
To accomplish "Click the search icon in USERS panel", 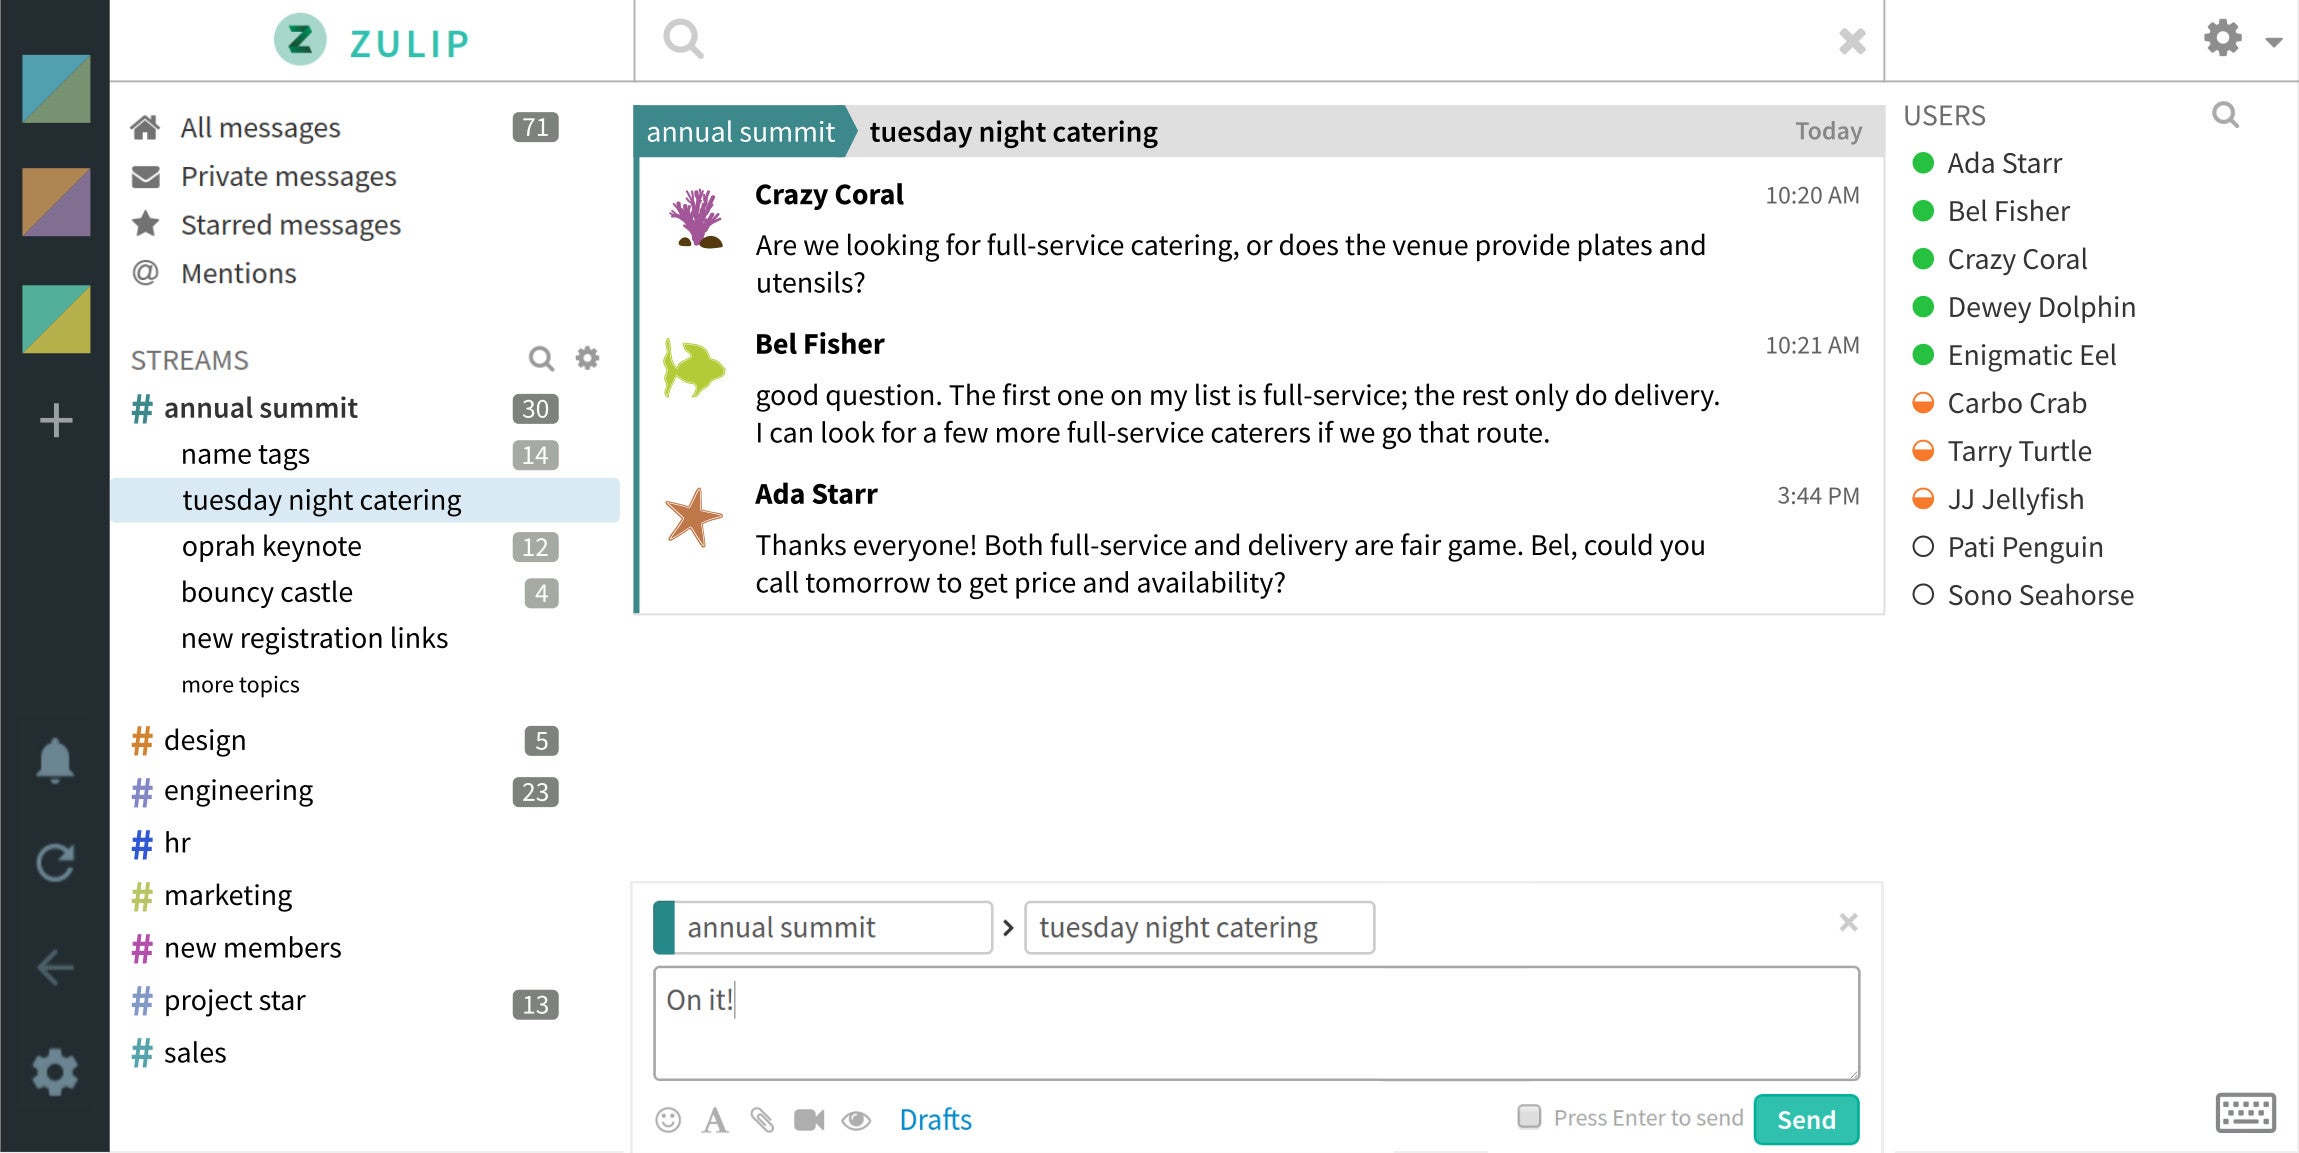I will point(2228,115).
